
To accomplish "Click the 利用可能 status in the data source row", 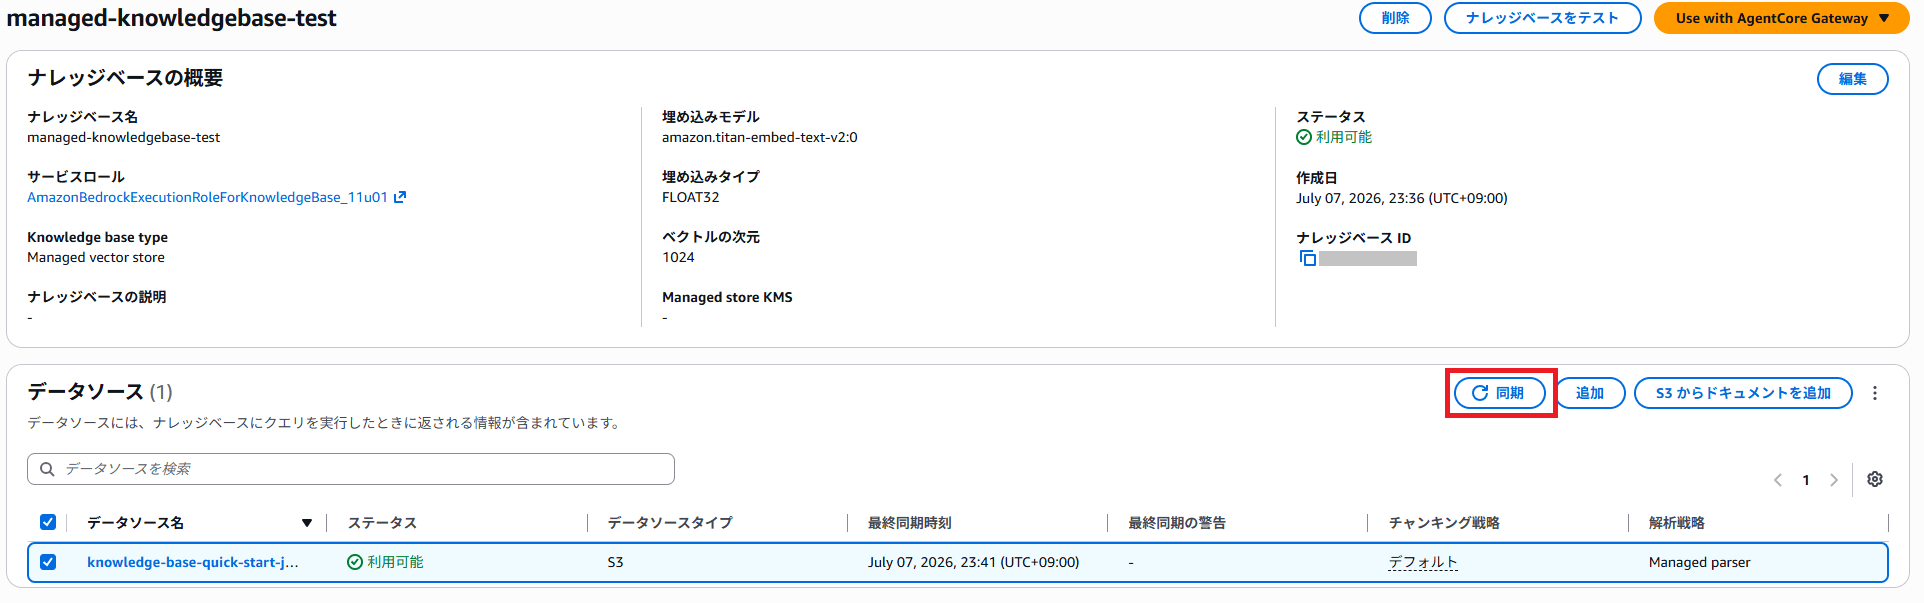I will coord(385,562).
